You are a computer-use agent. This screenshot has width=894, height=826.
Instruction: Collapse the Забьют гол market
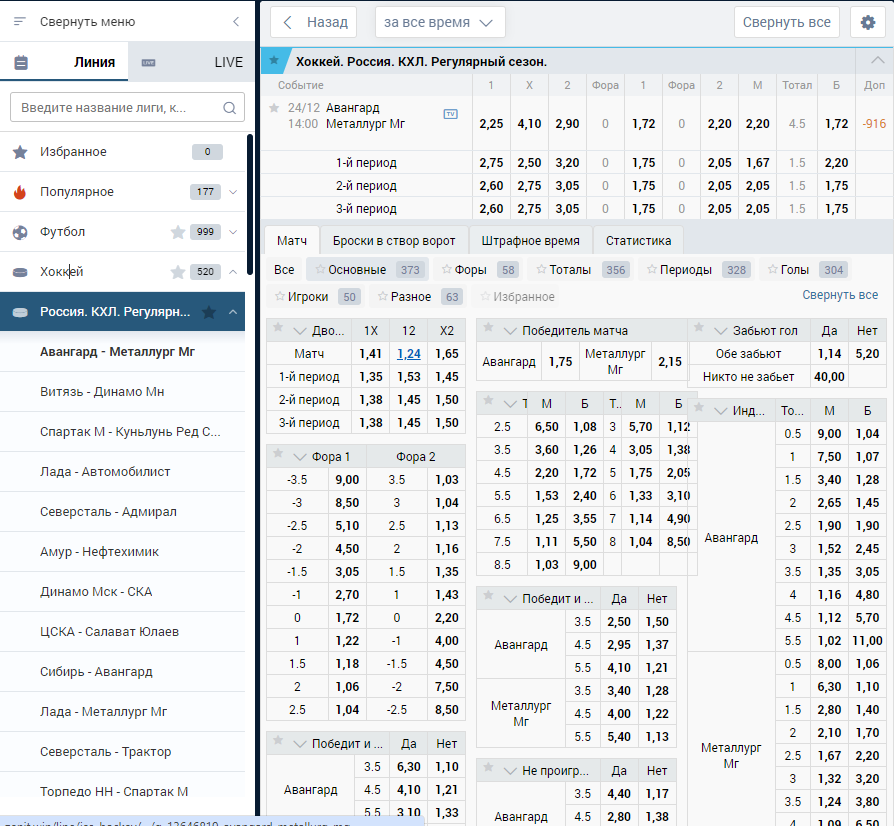721,331
